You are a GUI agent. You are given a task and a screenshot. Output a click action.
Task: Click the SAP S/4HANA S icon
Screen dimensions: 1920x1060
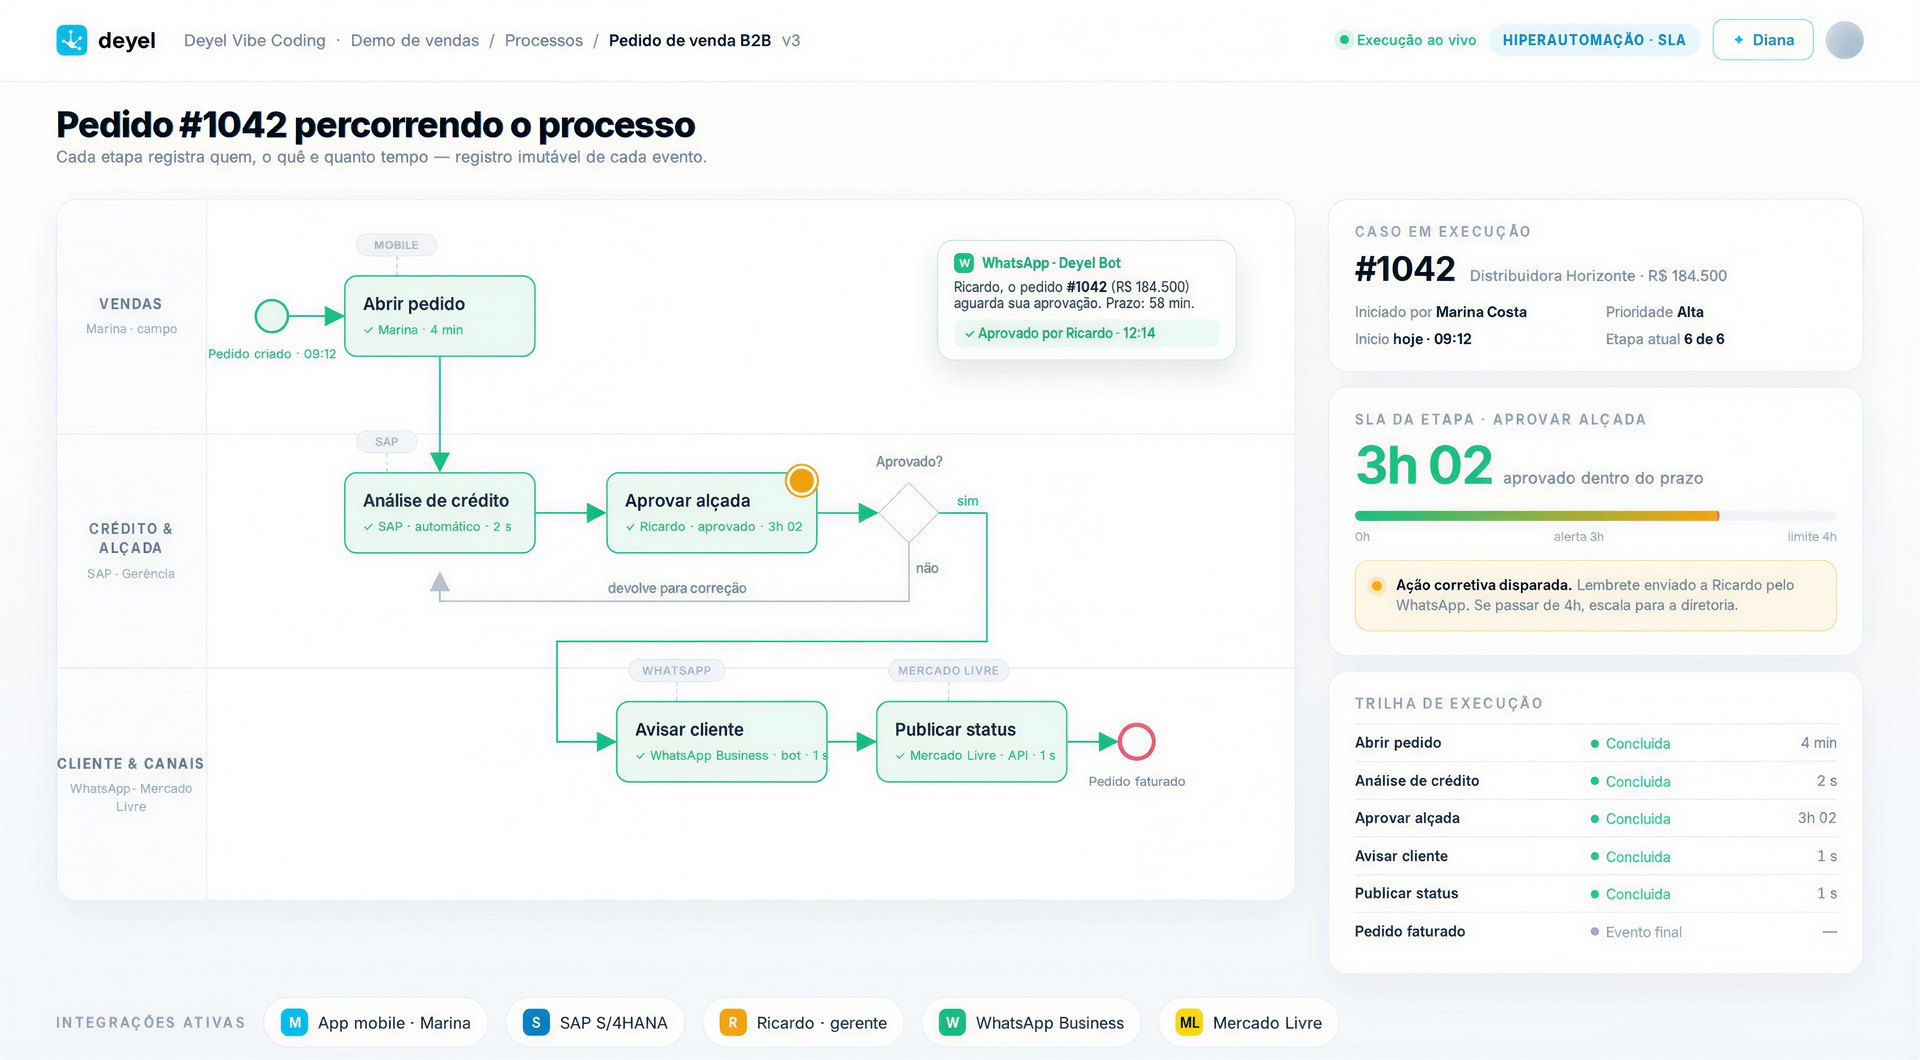point(536,1022)
